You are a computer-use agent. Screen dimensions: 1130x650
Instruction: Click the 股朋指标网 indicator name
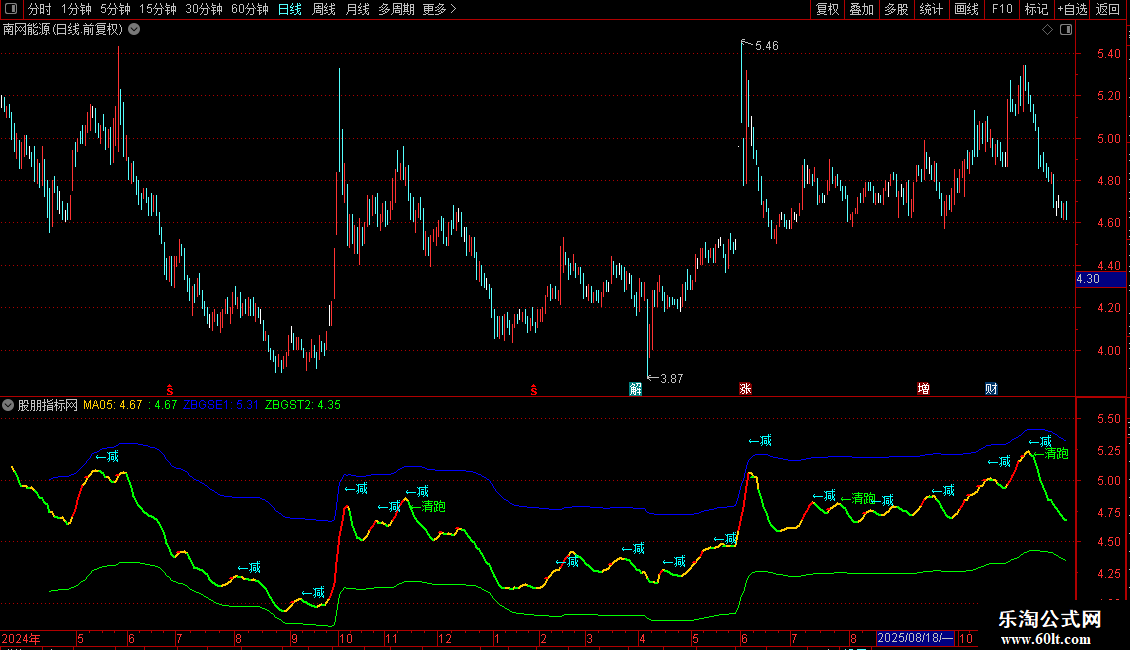48,405
